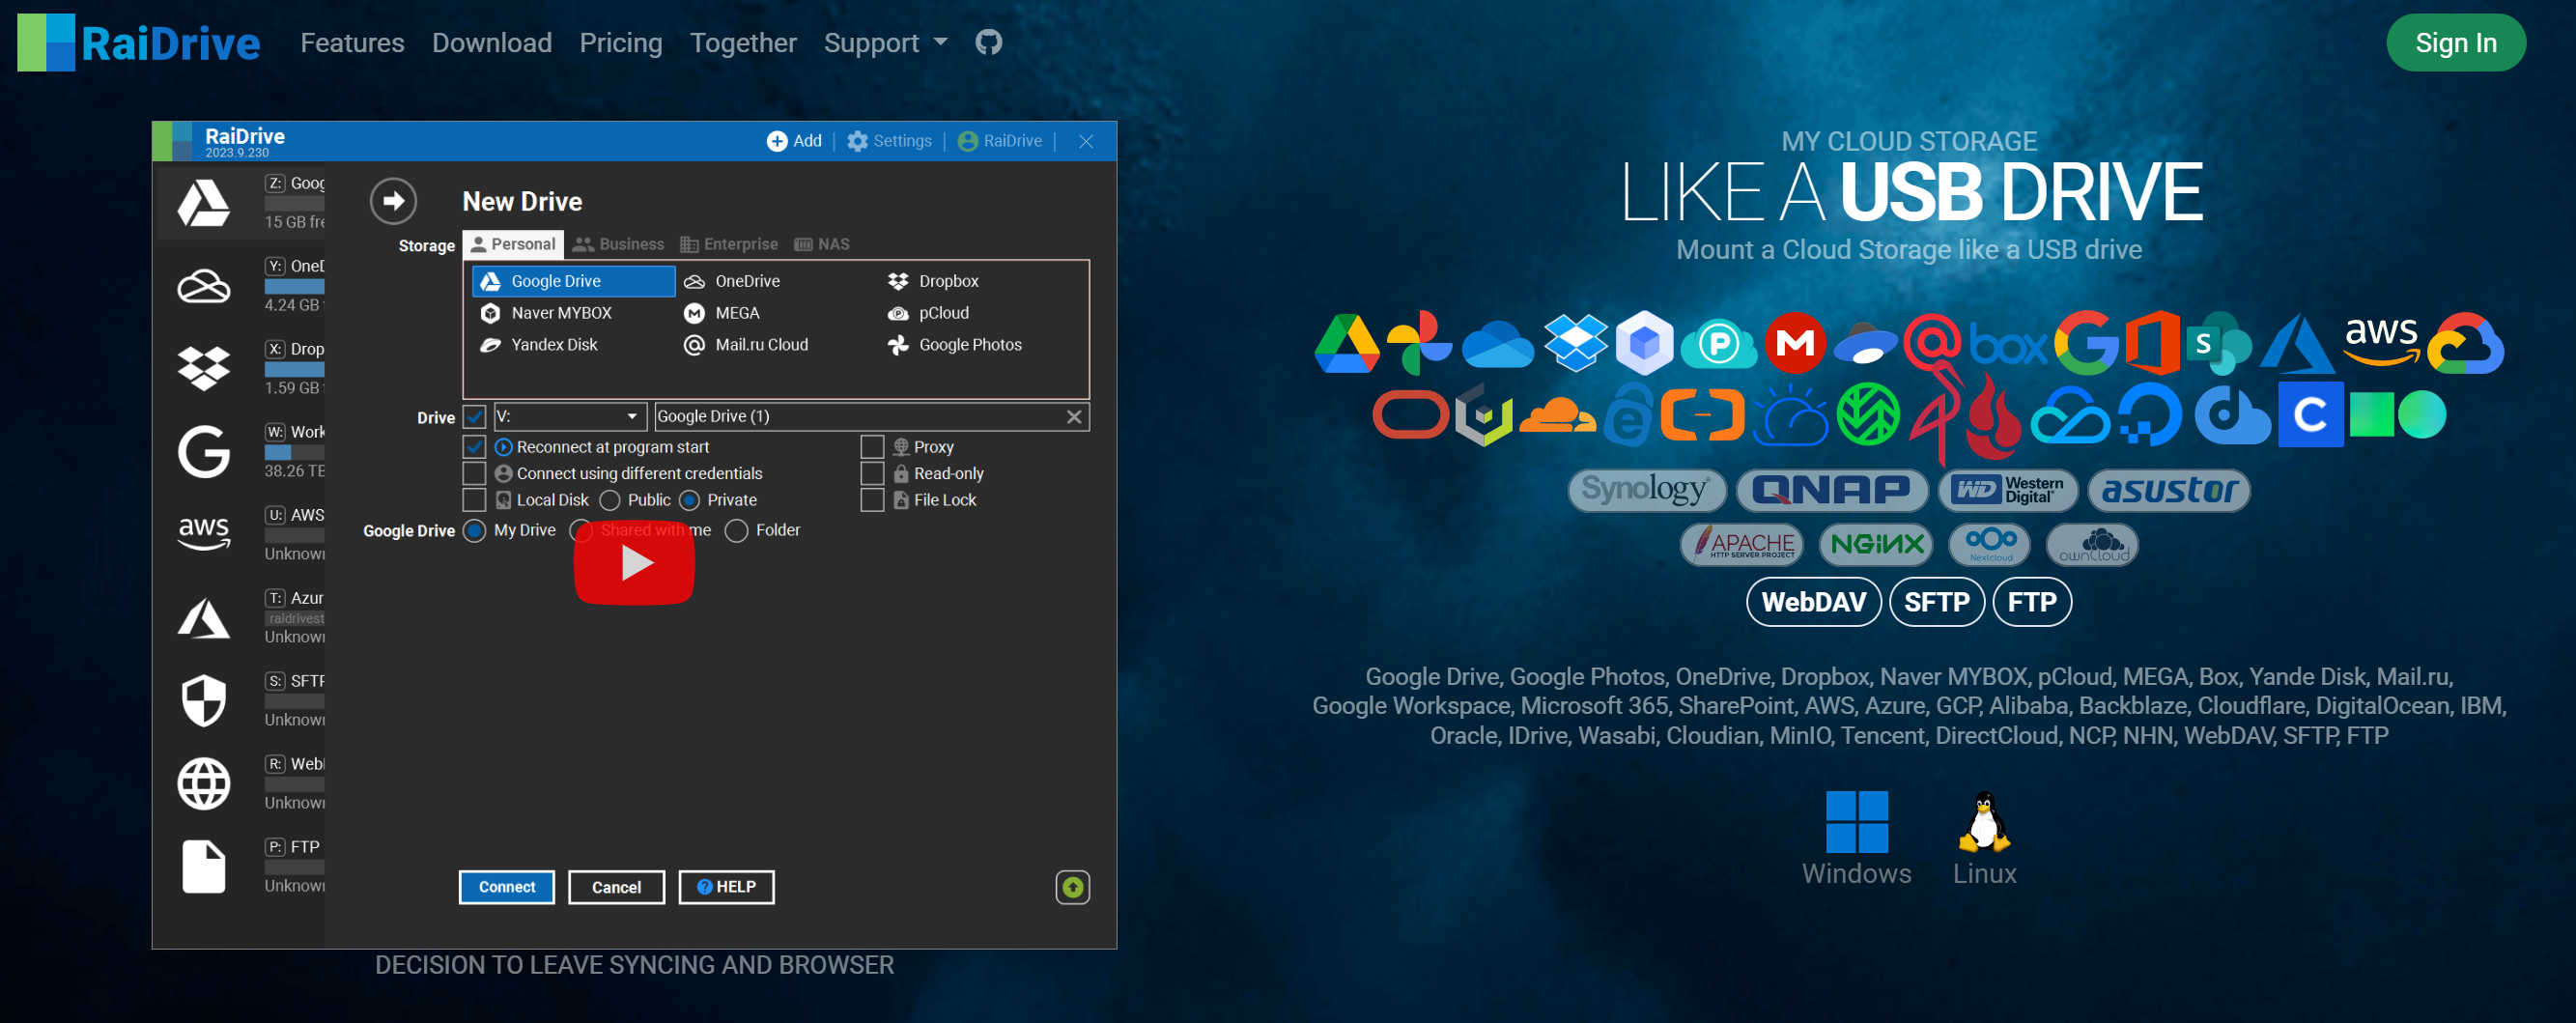Click the QNAP badge
2576x1023 pixels.
pyautogui.click(x=1831, y=490)
